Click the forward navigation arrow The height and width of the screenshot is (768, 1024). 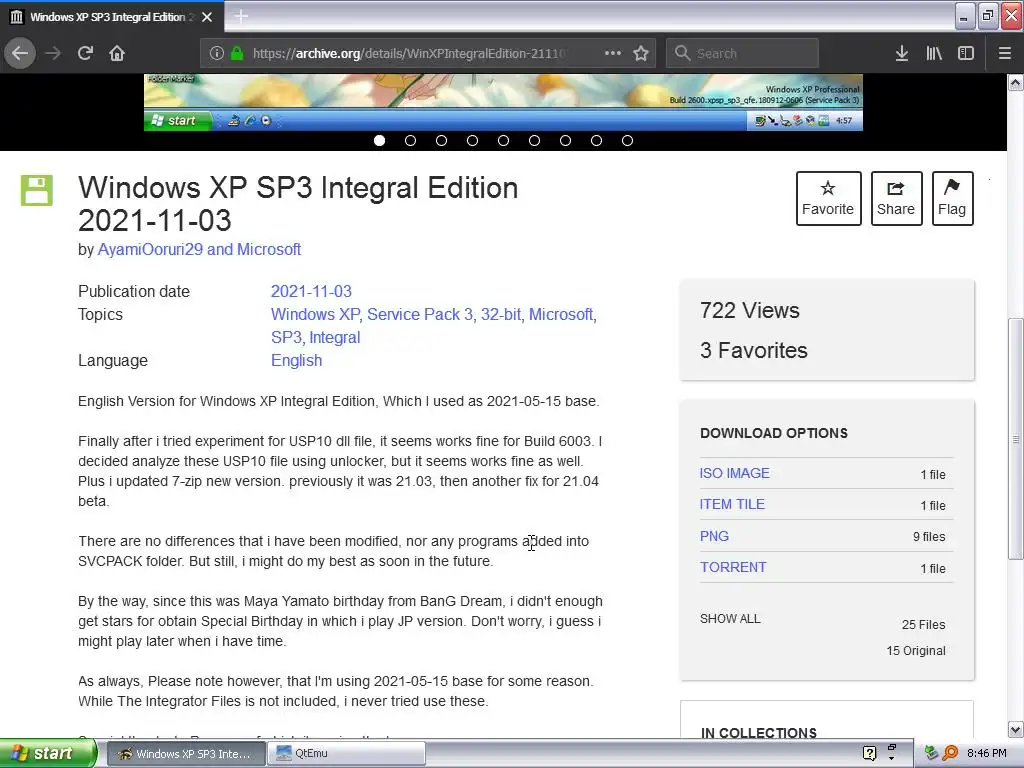coord(53,53)
